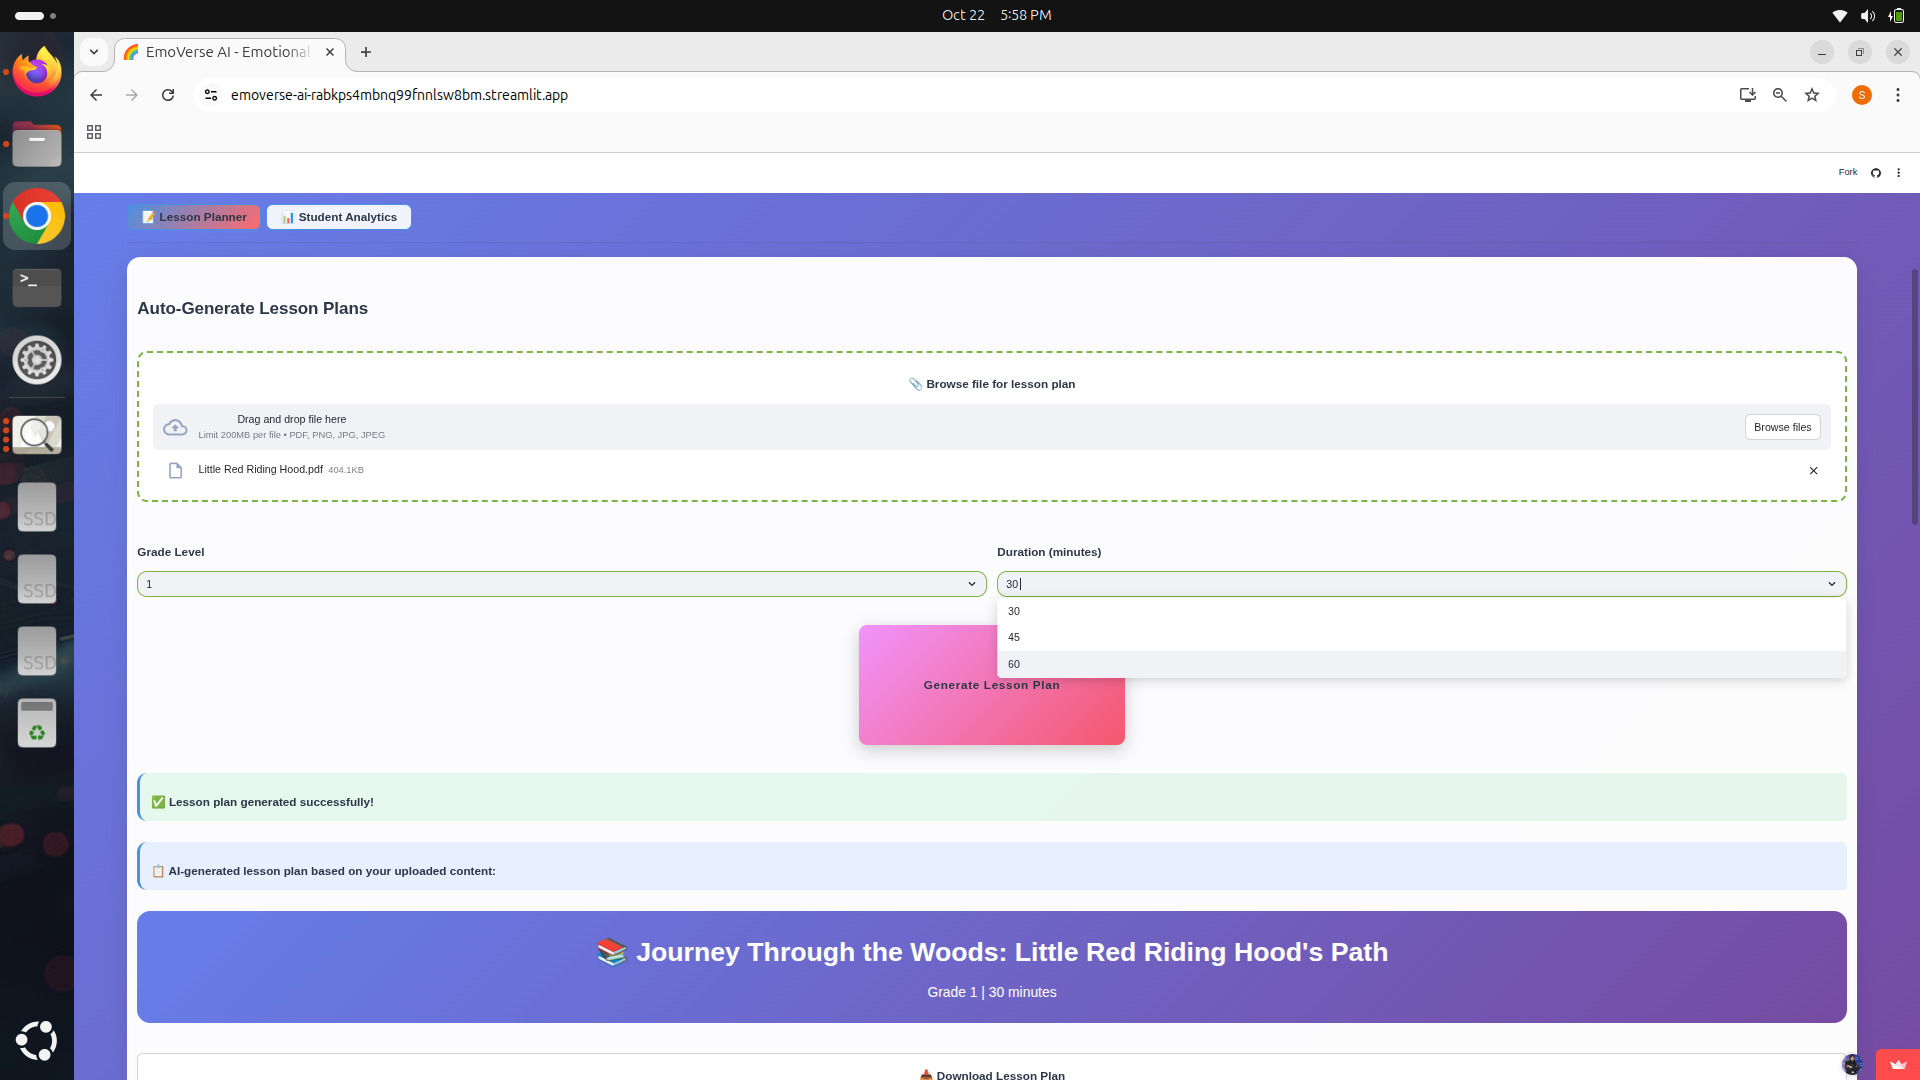Click the Fork link

(x=1847, y=172)
